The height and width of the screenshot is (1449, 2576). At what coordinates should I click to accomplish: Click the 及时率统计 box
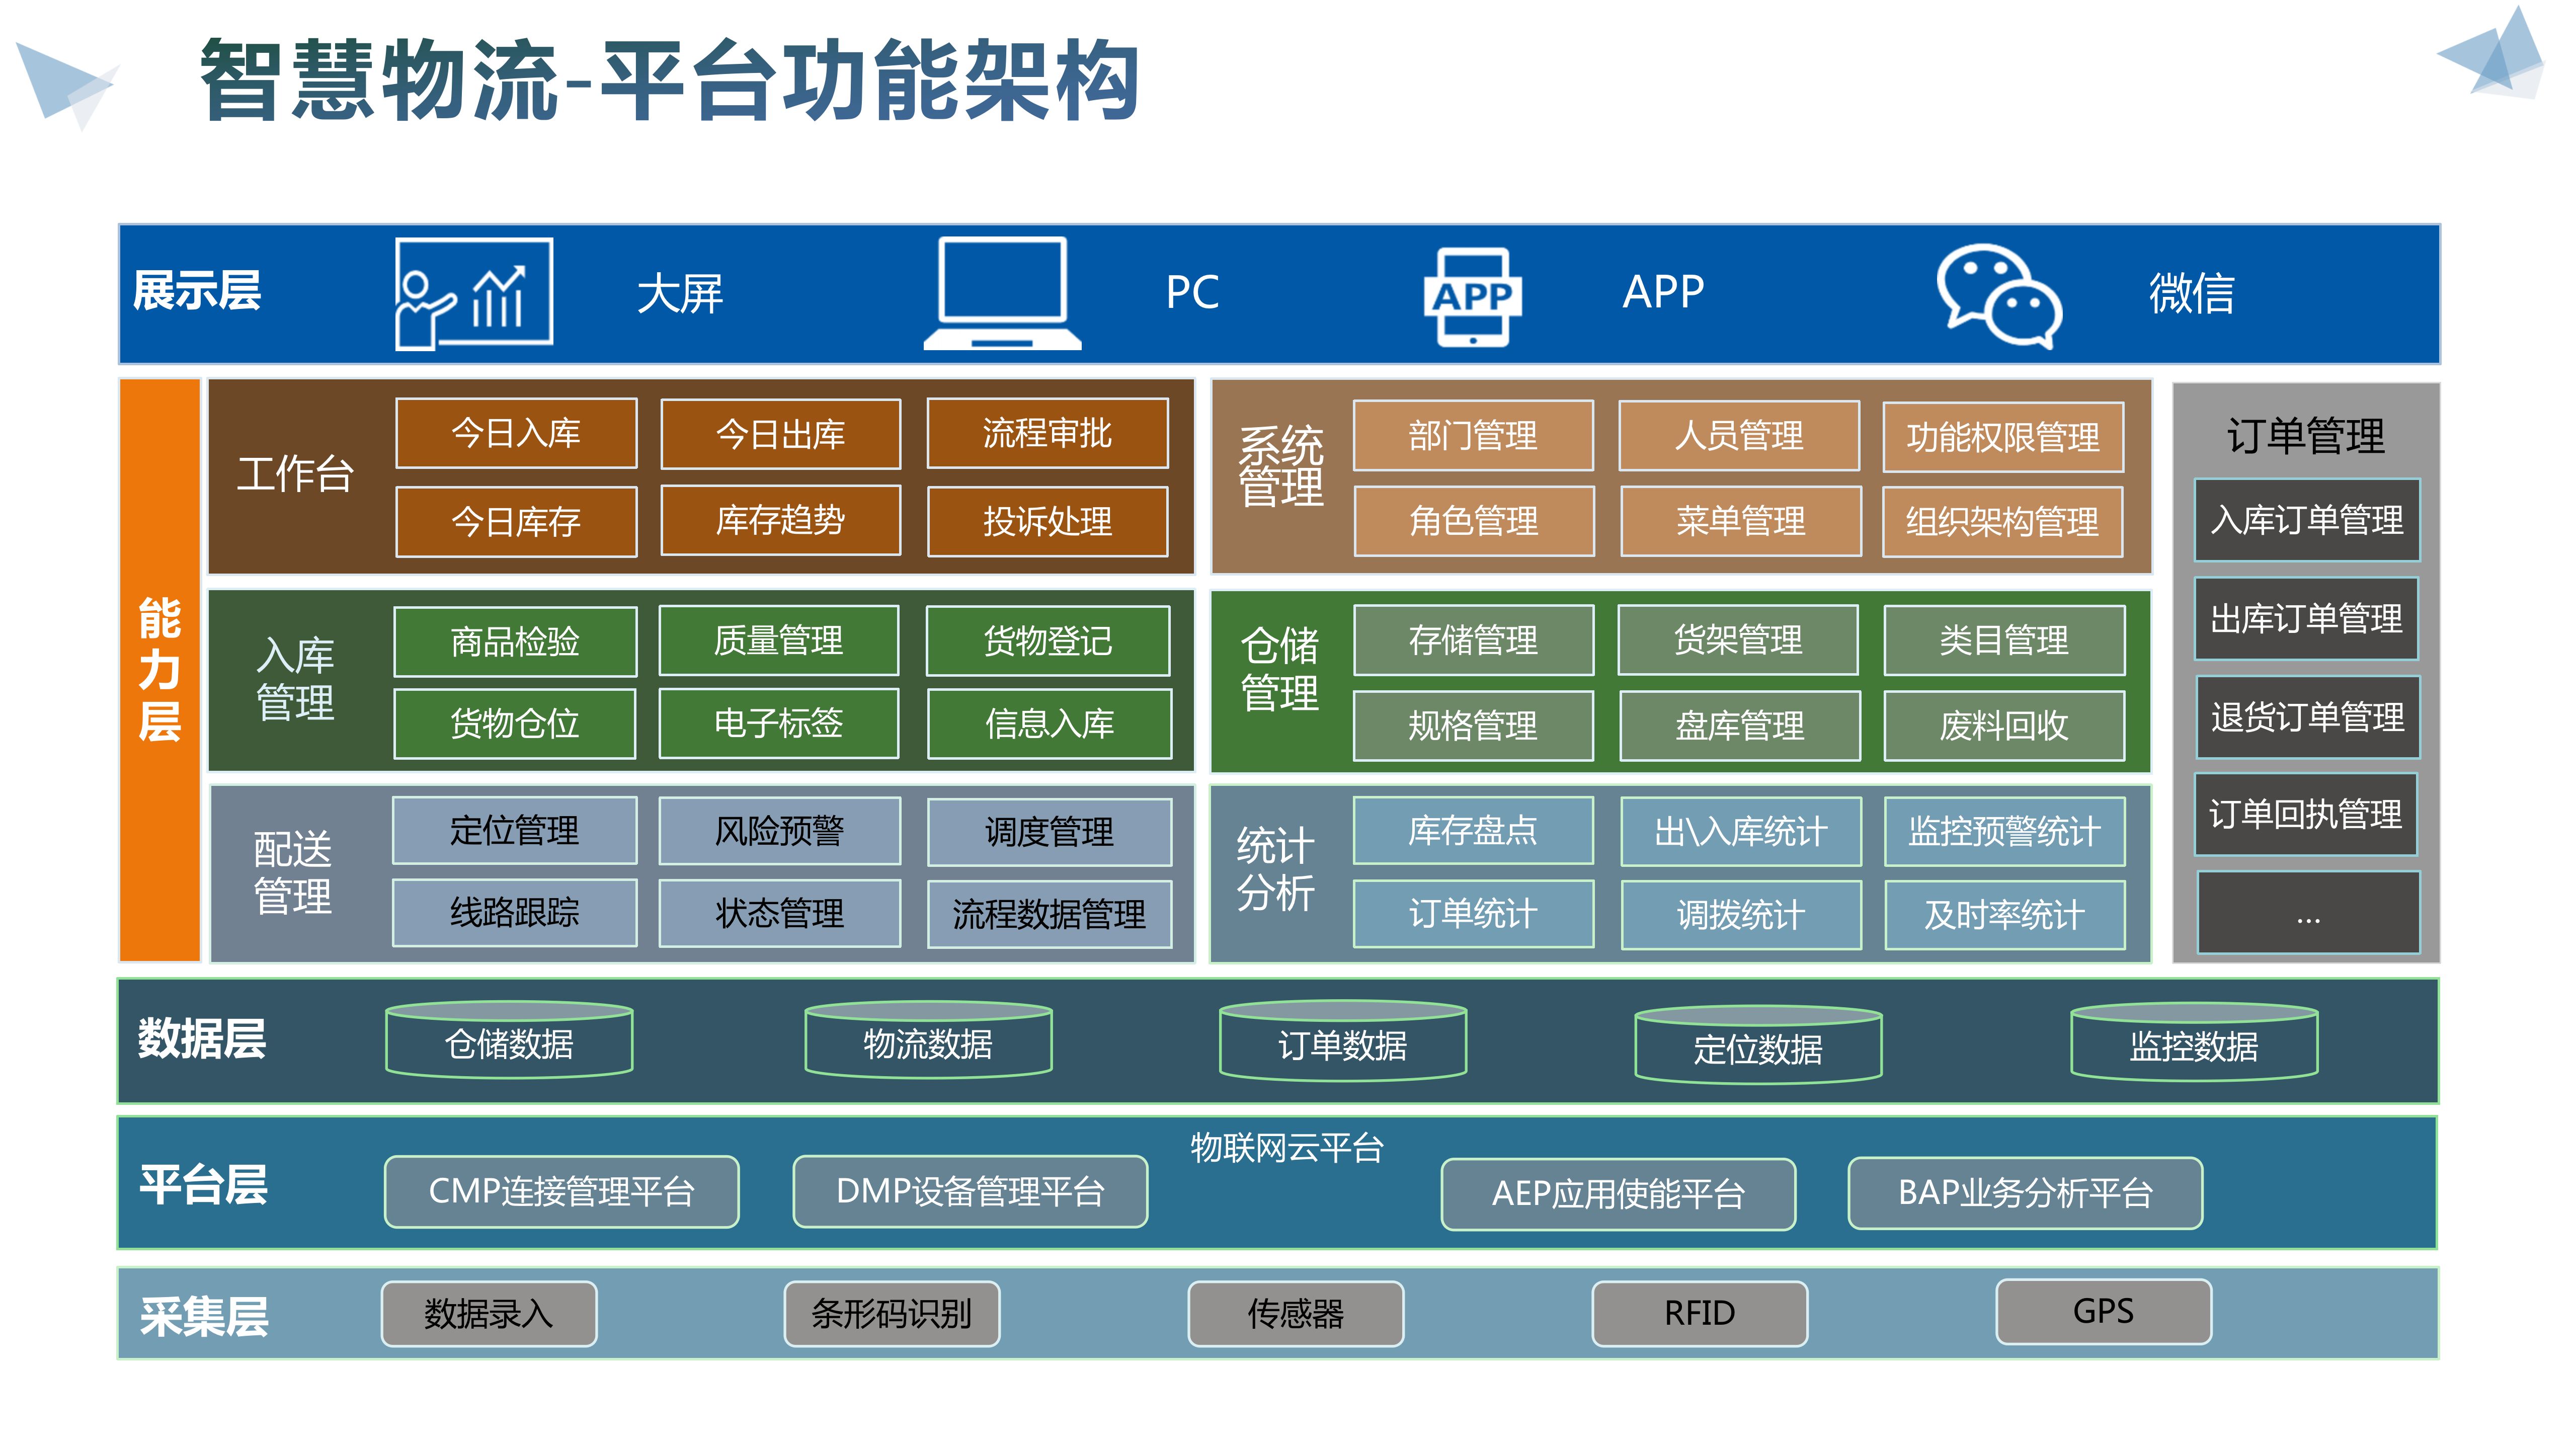click(x=2004, y=915)
